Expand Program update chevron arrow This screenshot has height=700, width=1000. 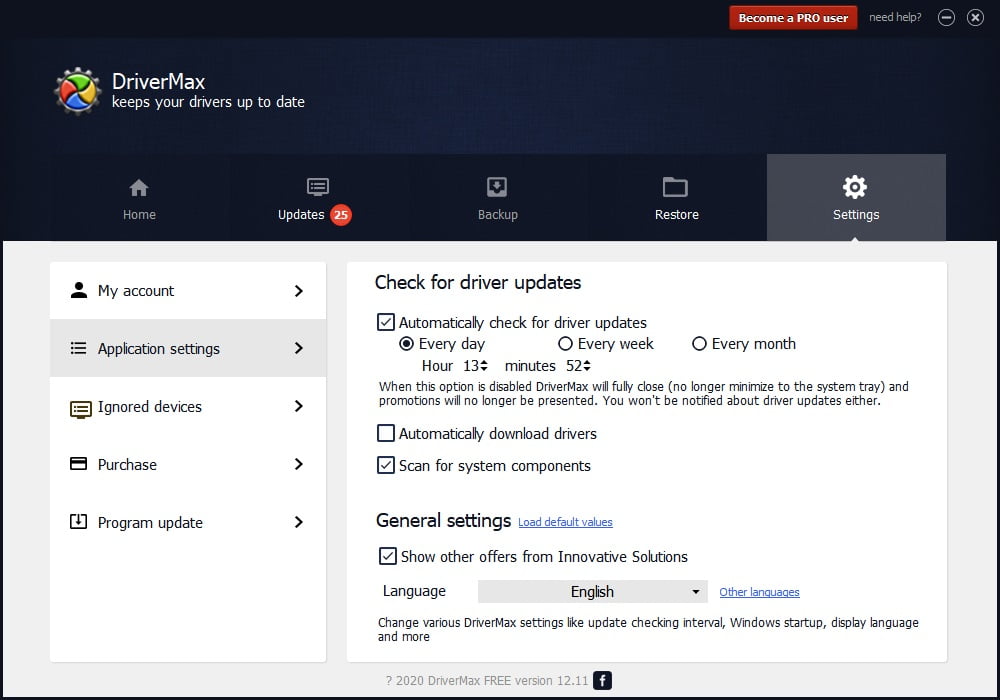298,522
